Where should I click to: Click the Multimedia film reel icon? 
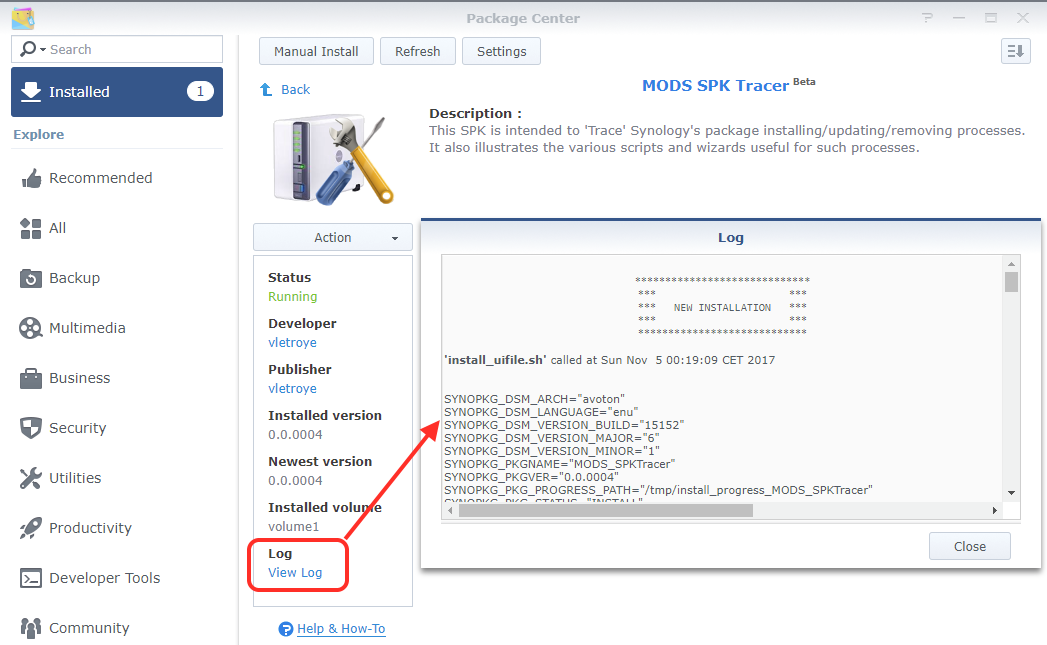[31, 329]
